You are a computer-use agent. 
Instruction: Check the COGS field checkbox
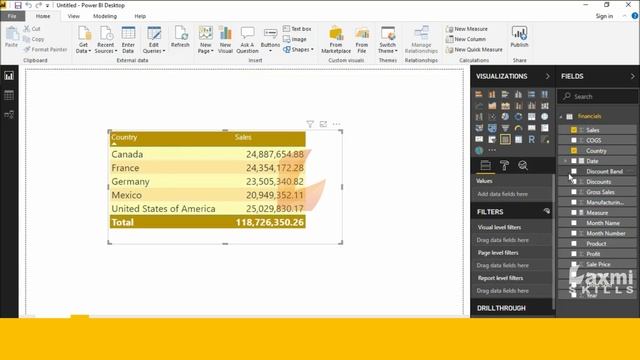click(x=574, y=140)
